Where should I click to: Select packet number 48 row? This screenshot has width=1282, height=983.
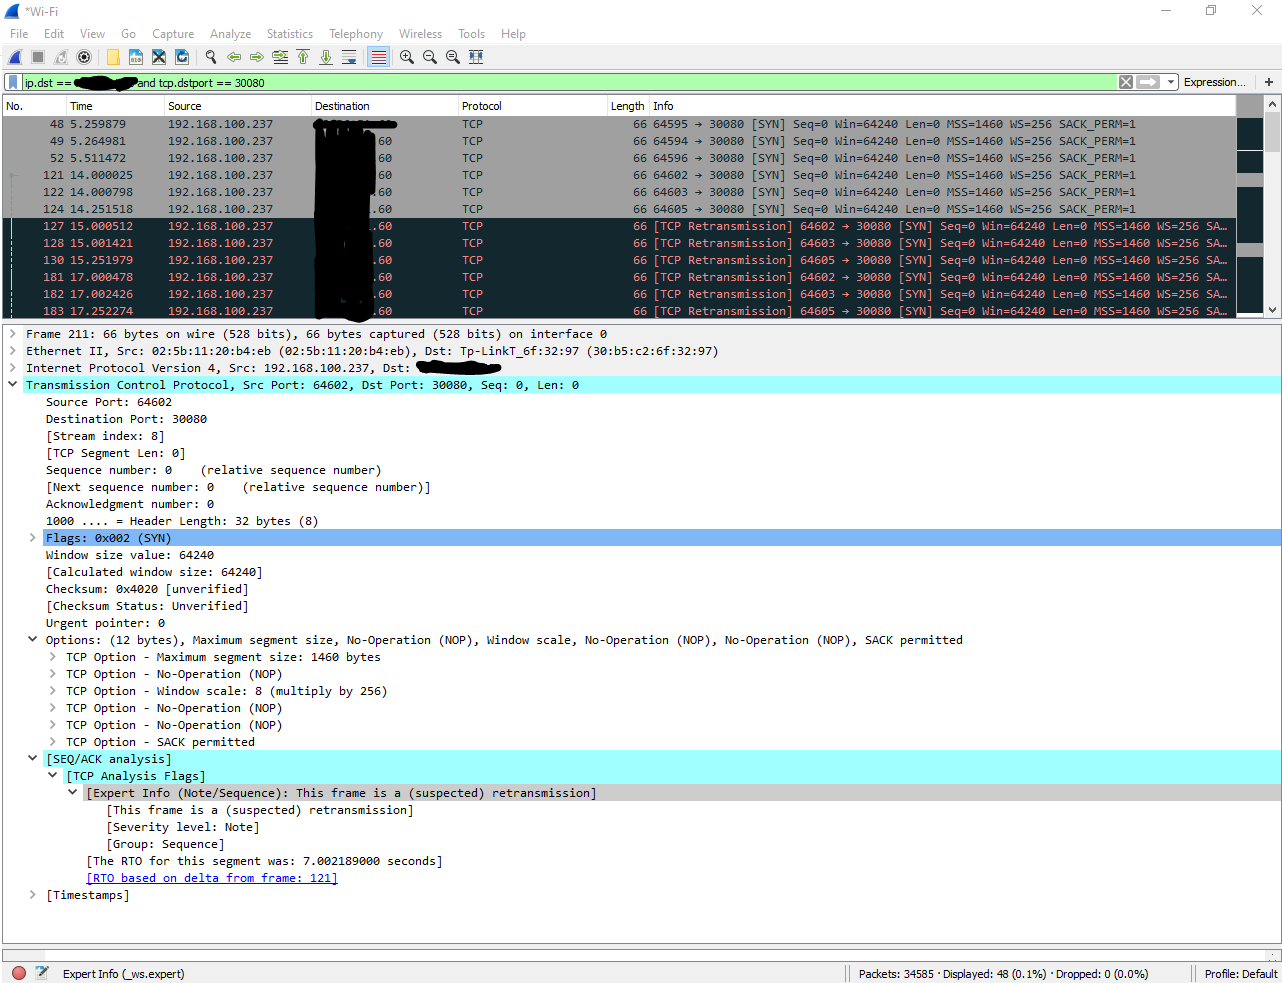pyautogui.click(x=619, y=124)
